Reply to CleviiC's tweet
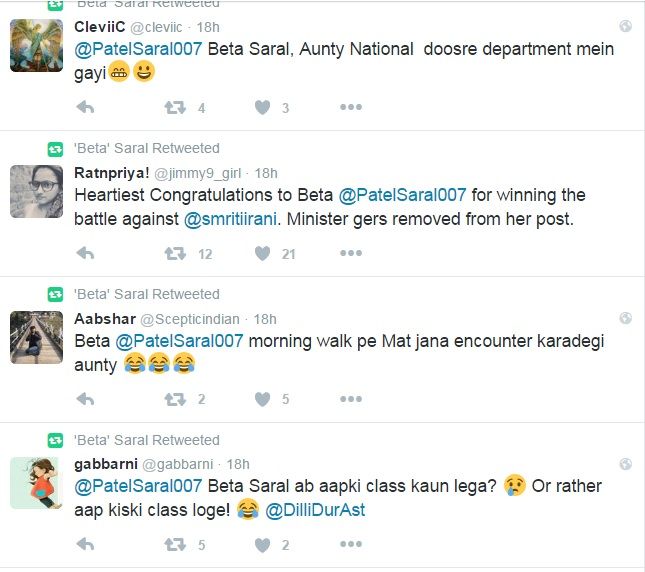 tap(85, 108)
